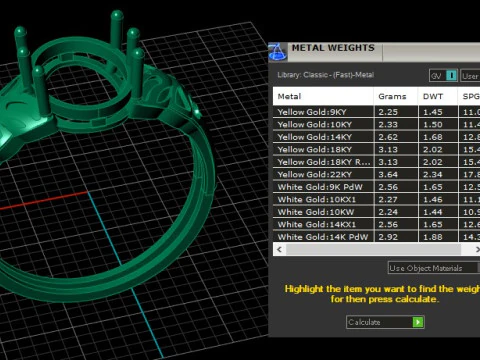Click the 2.92 grams value
The height and width of the screenshot is (360, 480).
point(388,237)
